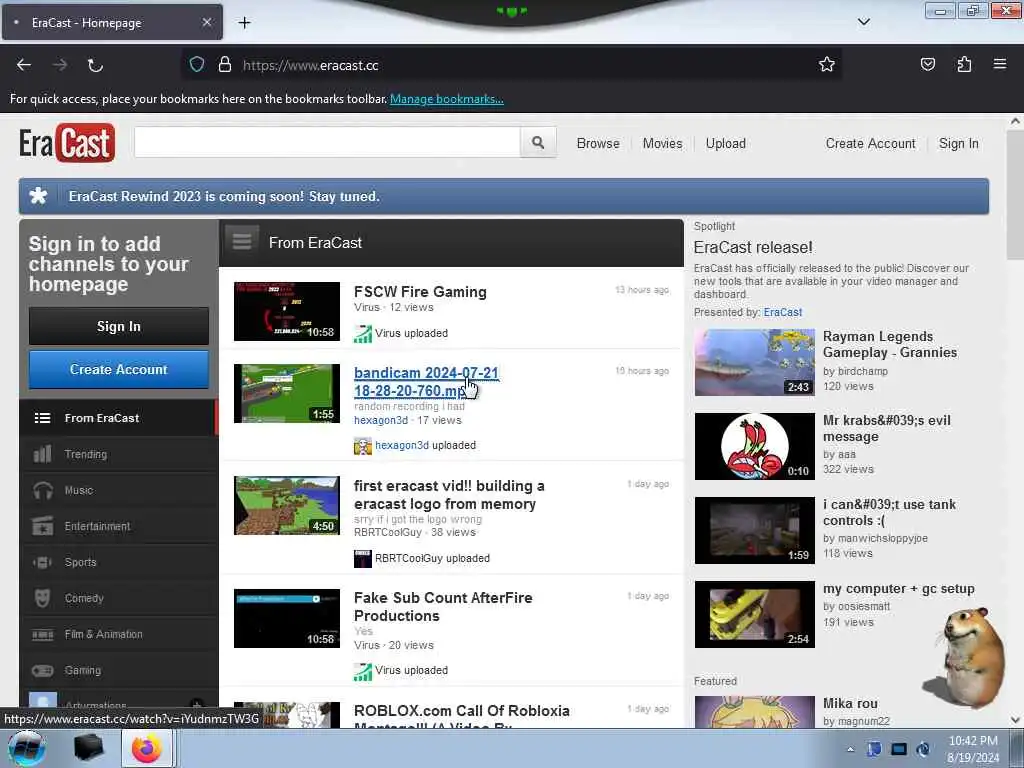Click the Firefox taskbar icon
This screenshot has width=1024, height=768.
click(146, 748)
